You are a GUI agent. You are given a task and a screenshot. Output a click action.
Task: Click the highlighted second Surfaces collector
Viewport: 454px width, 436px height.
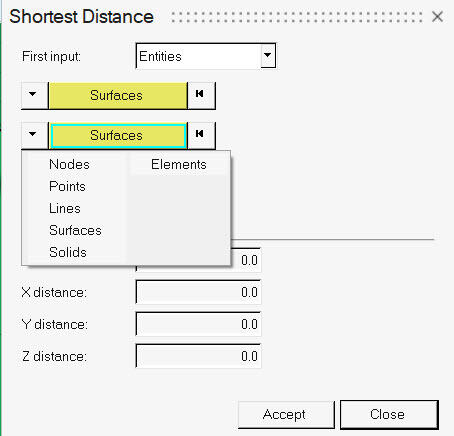118,135
